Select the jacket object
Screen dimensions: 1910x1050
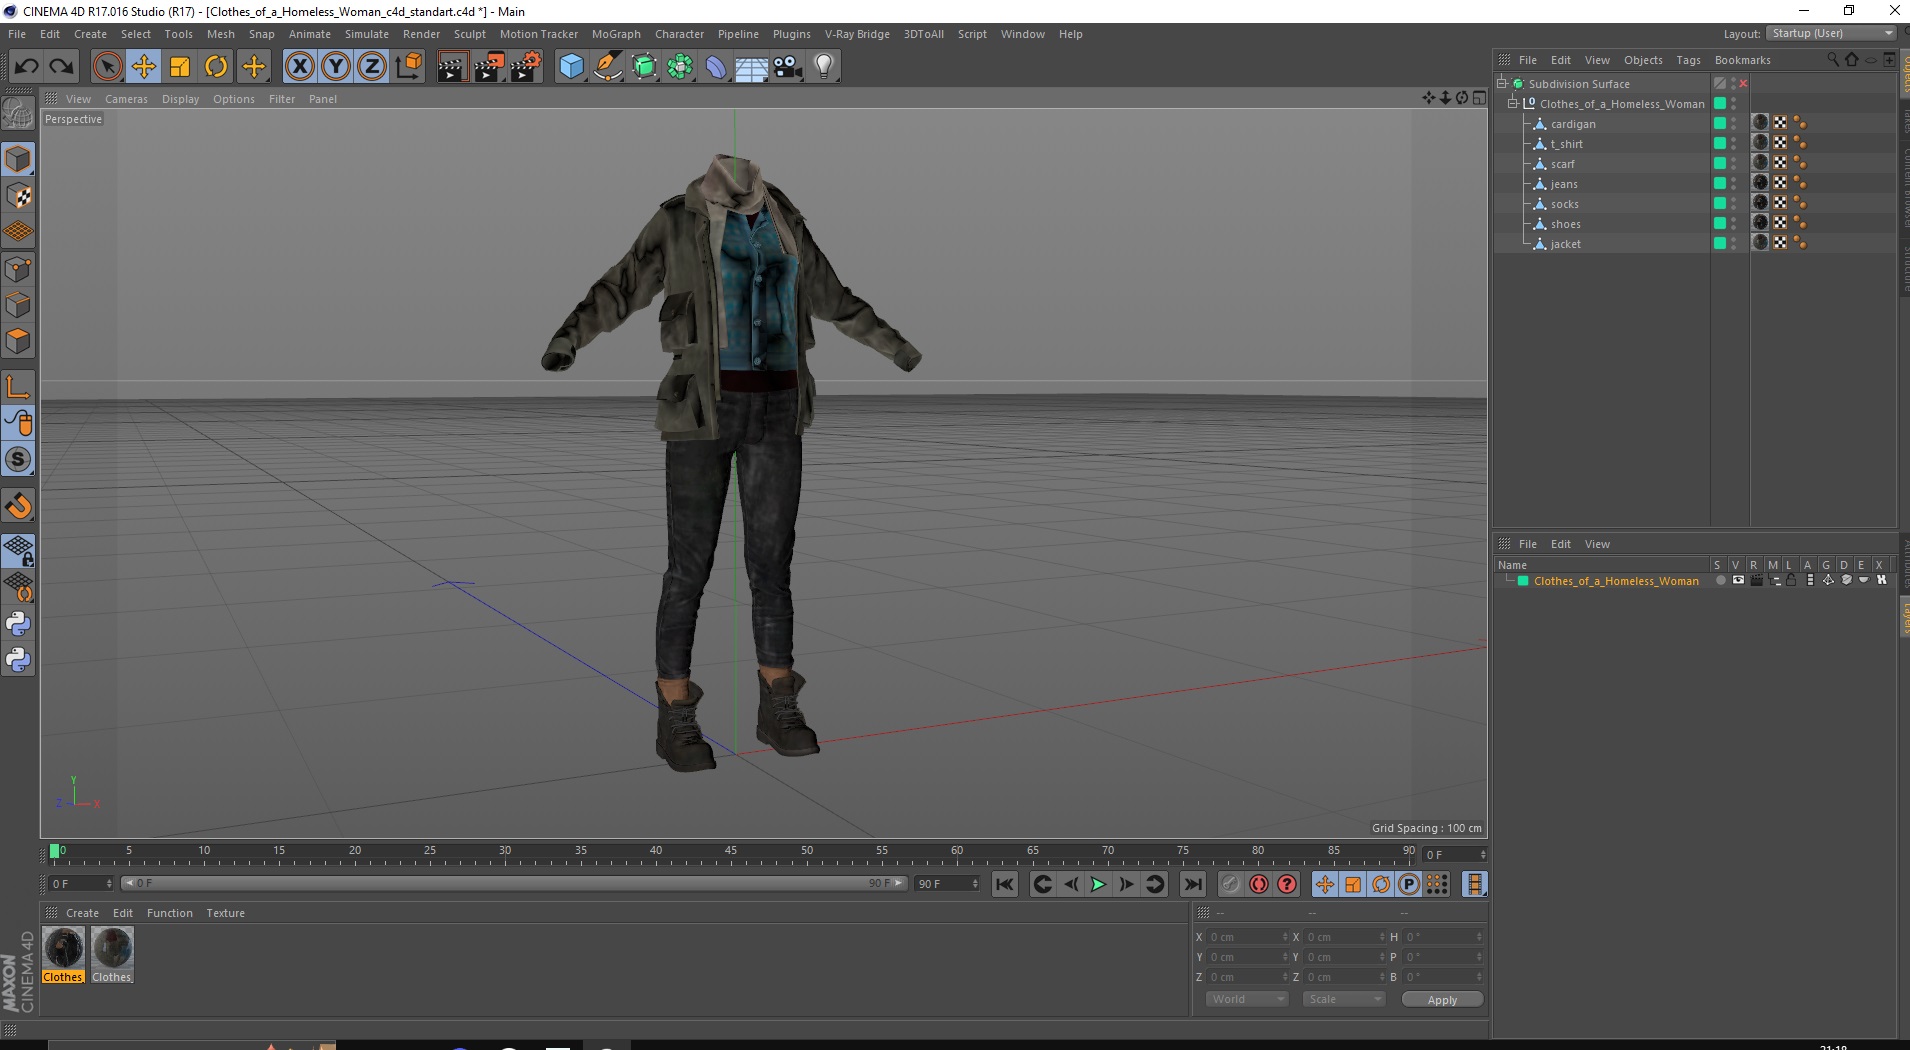tap(1565, 244)
